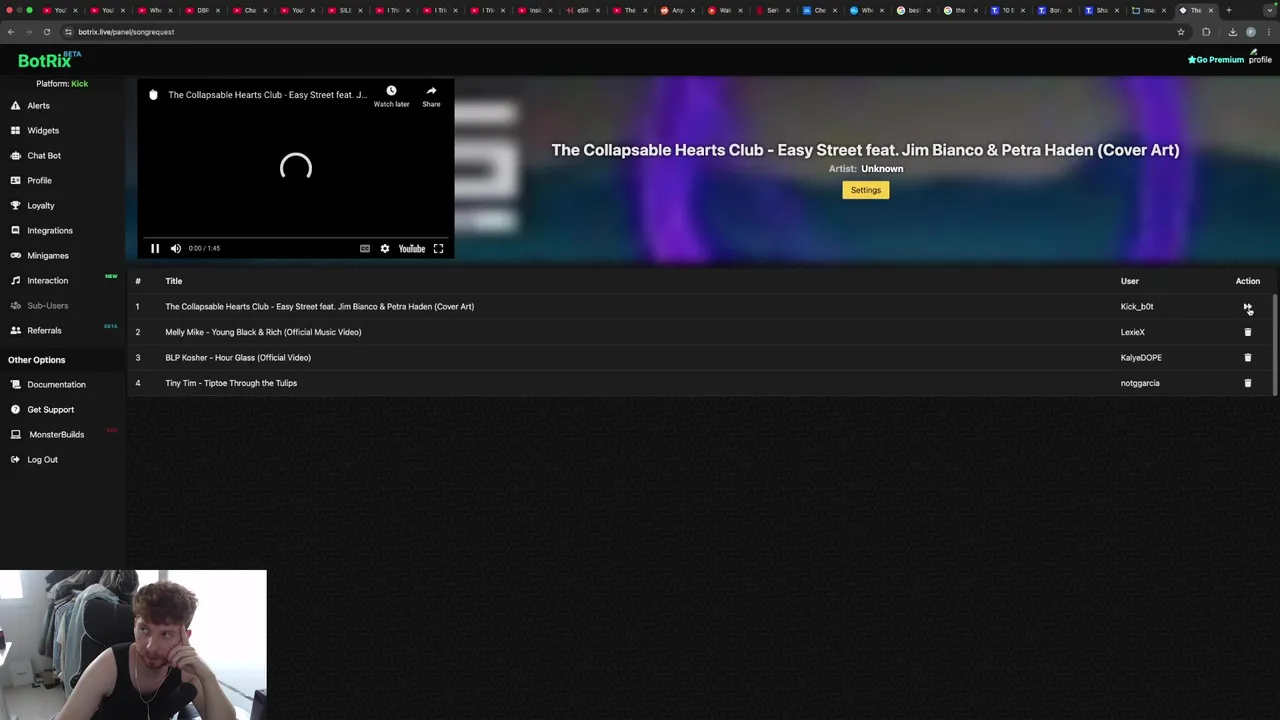This screenshot has width=1280, height=720.
Task: Skip the currently playing Collapsable Hearts Club song
Action: (1247, 307)
